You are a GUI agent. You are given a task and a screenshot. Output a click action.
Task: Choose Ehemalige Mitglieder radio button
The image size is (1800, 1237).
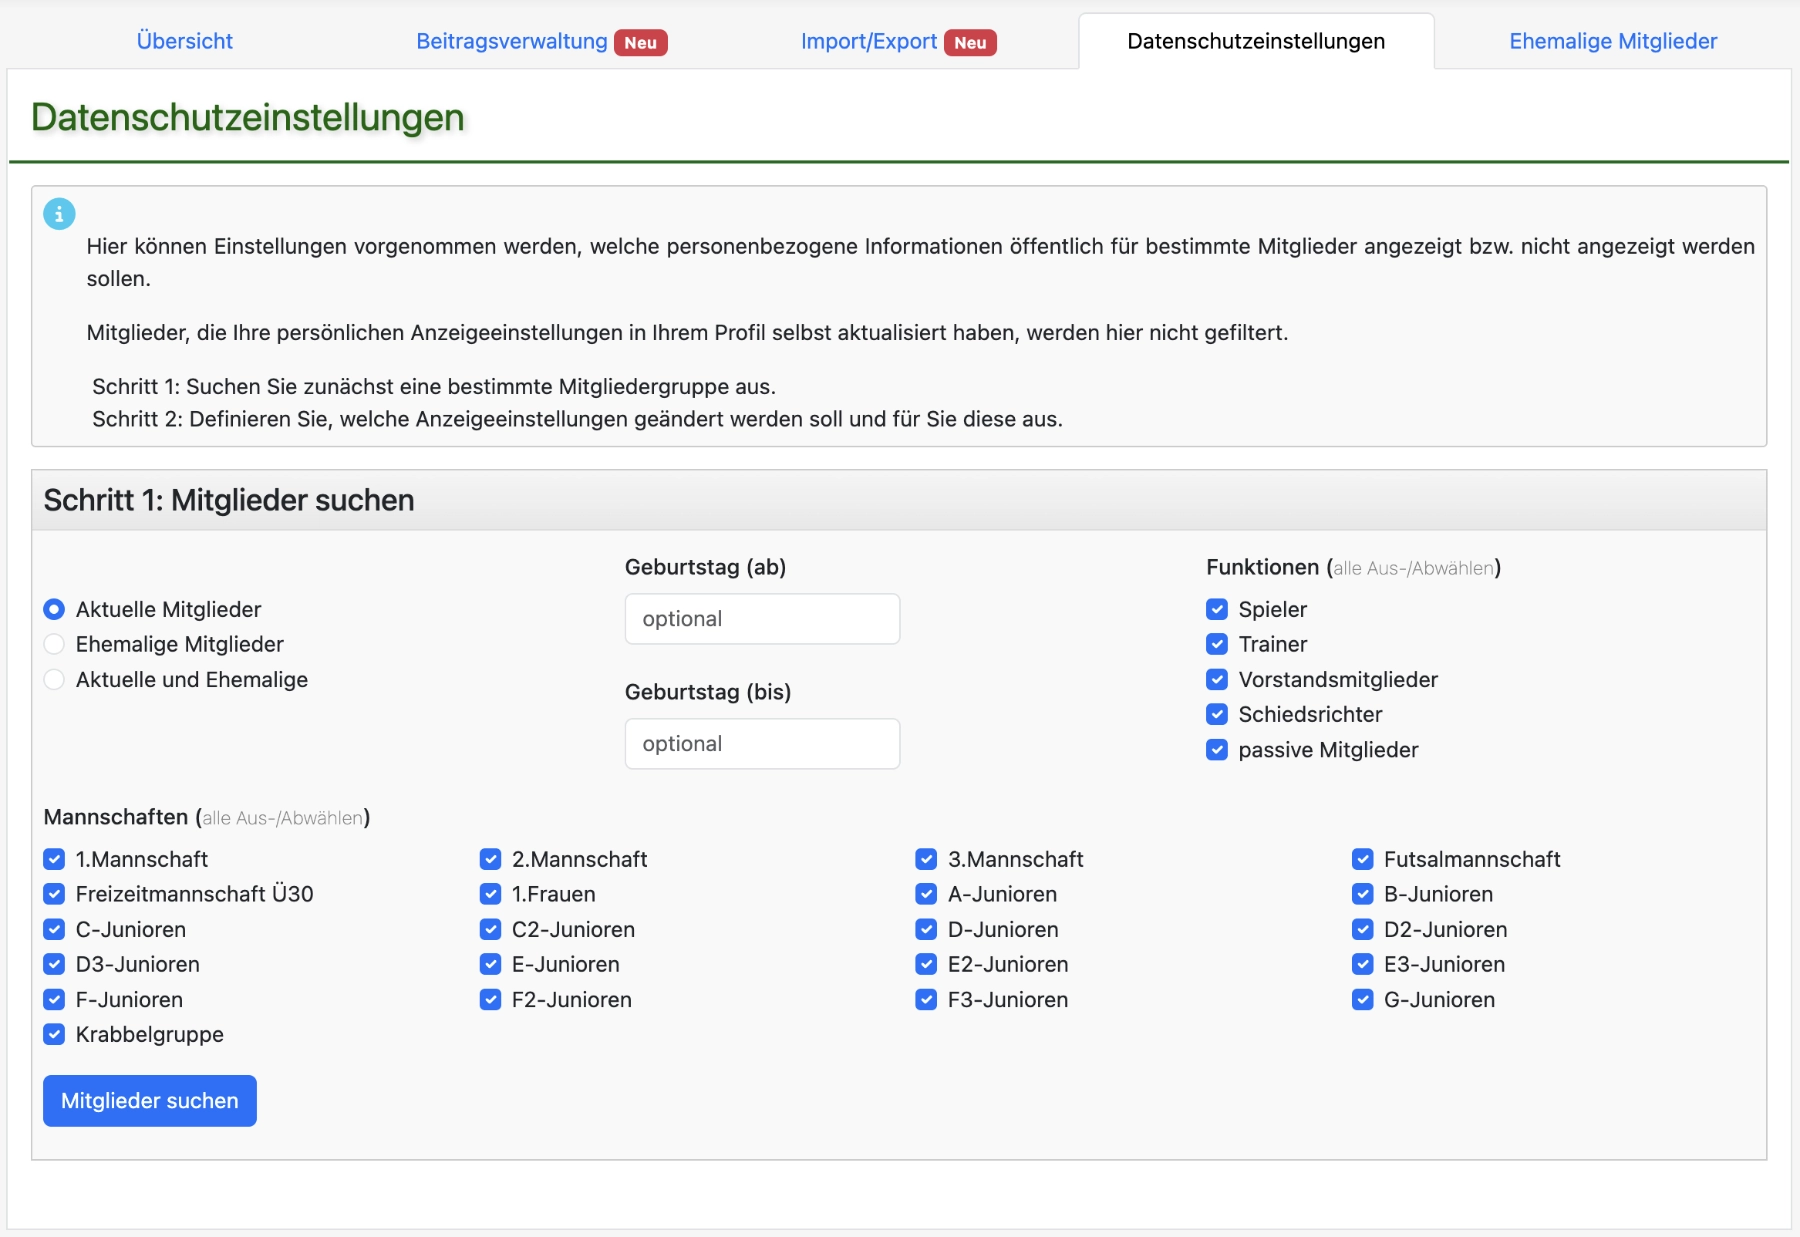pos(53,644)
